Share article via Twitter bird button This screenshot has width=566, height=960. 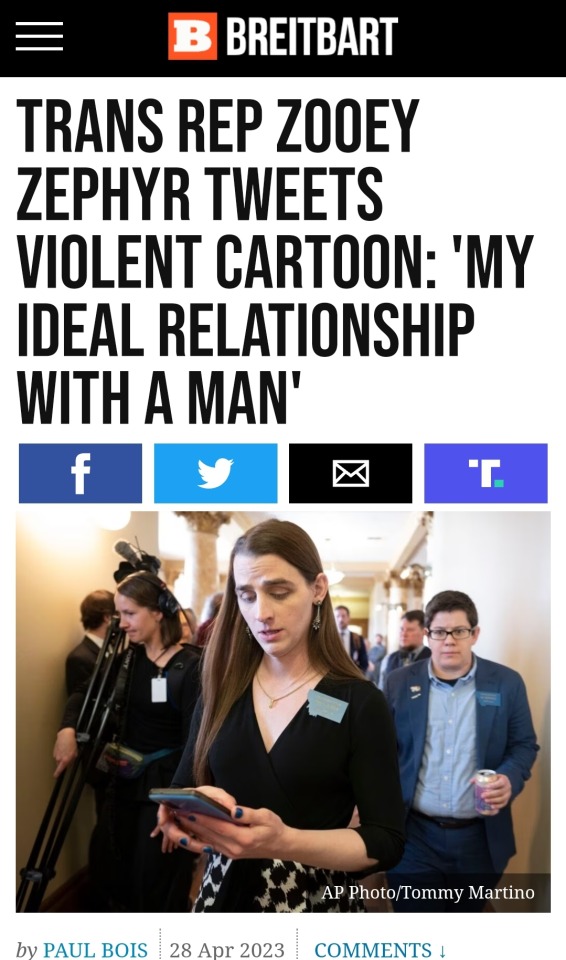(216, 473)
